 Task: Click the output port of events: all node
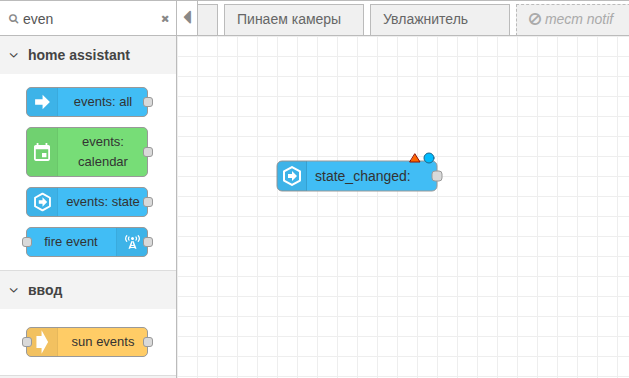(148, 102)
